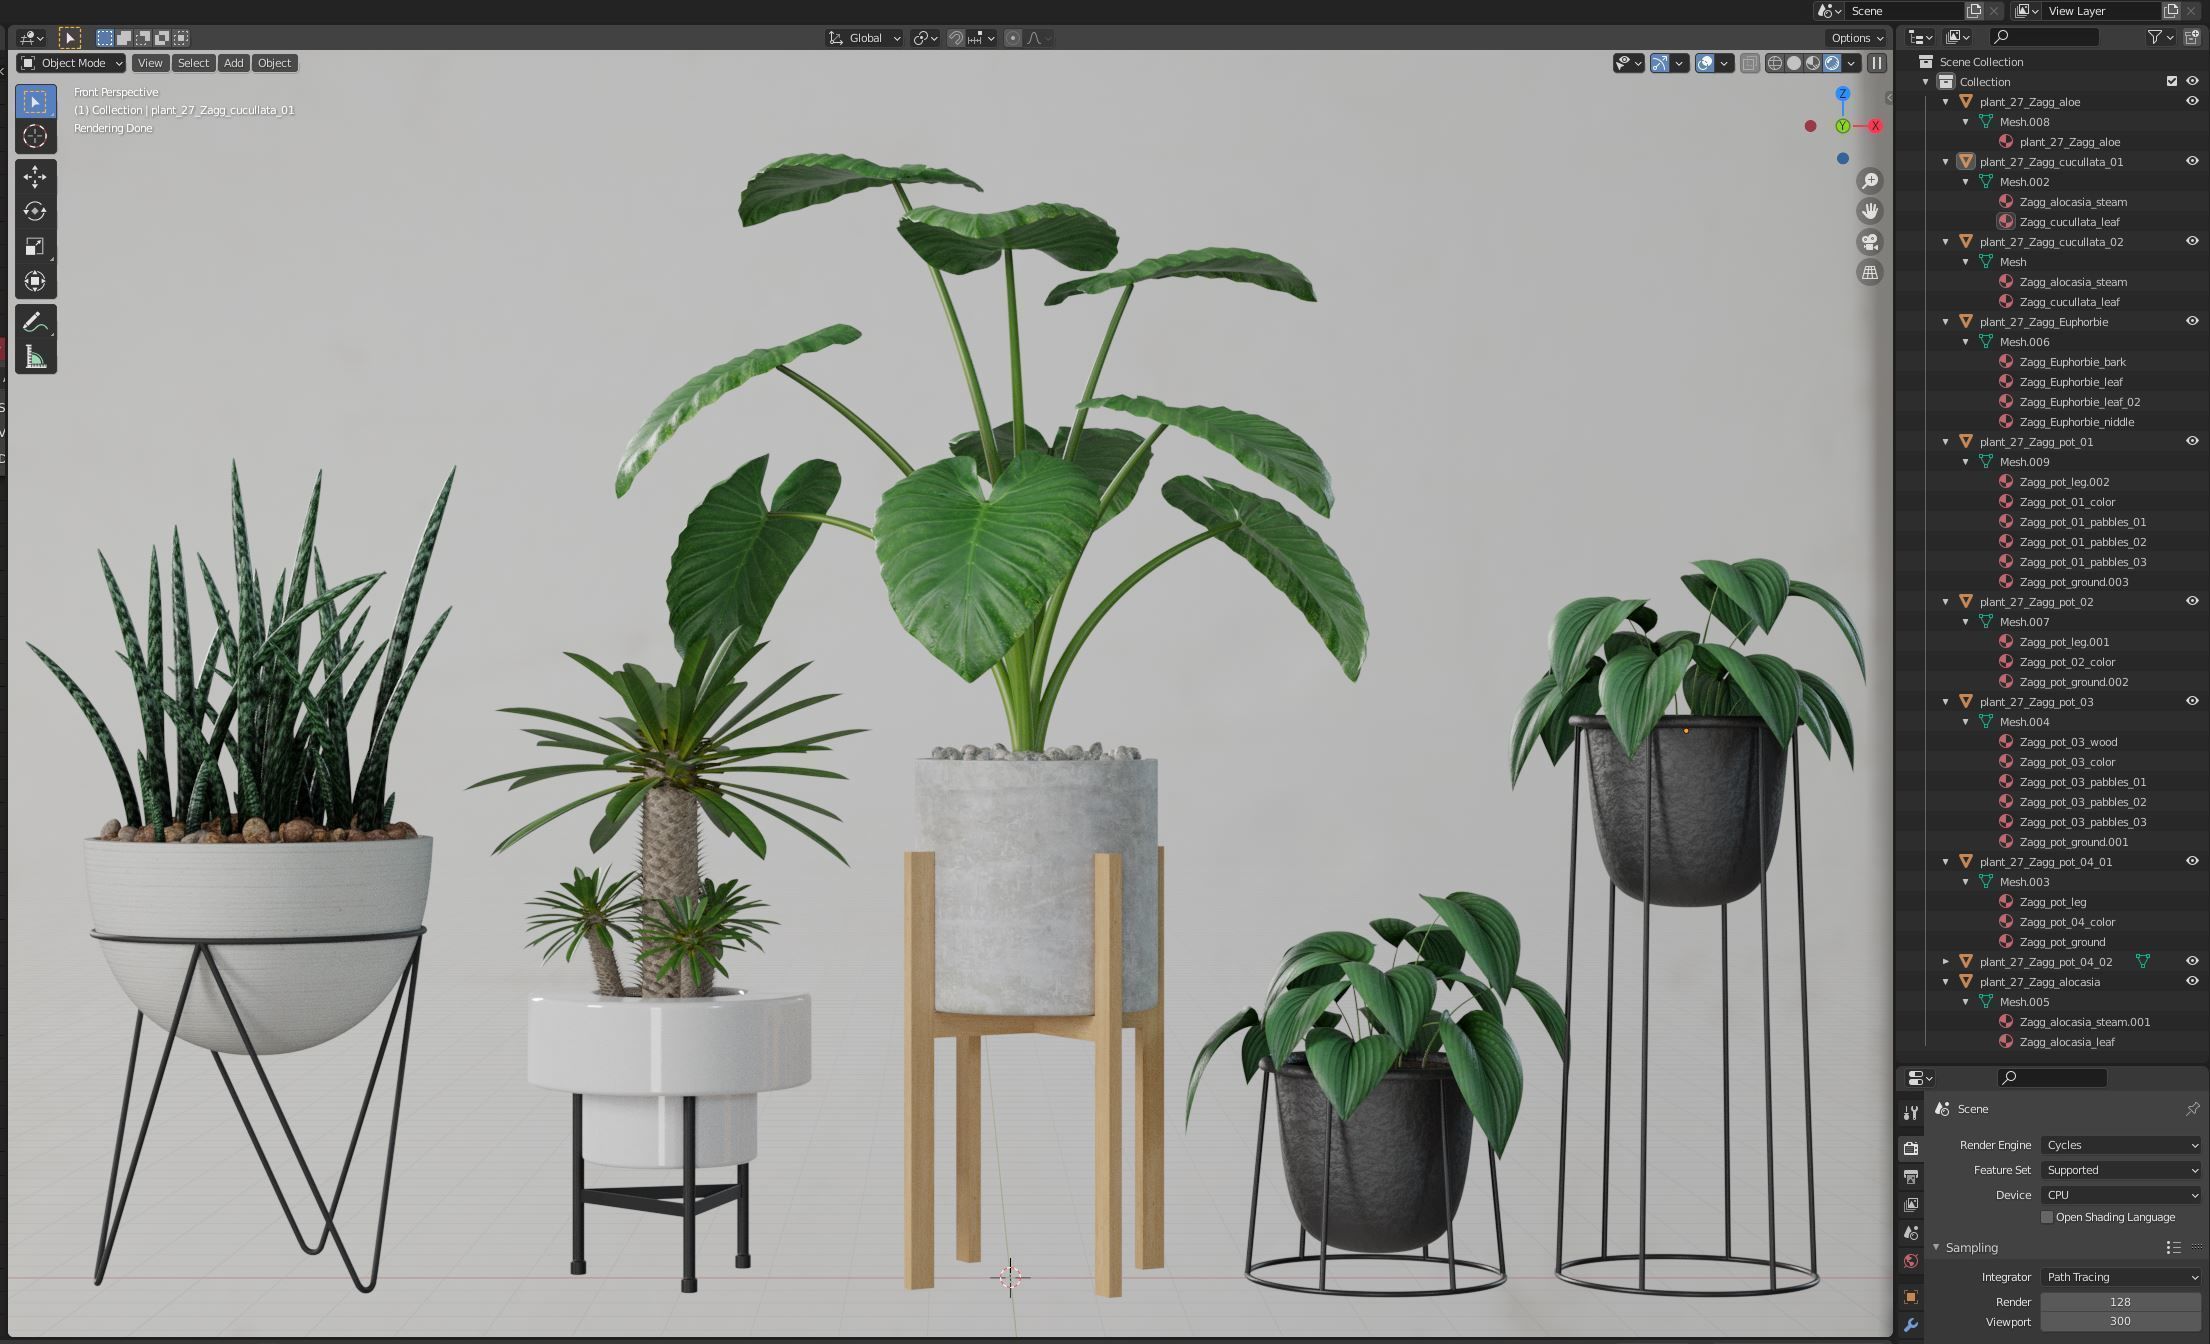Open the View menu

tap(150, 63)
